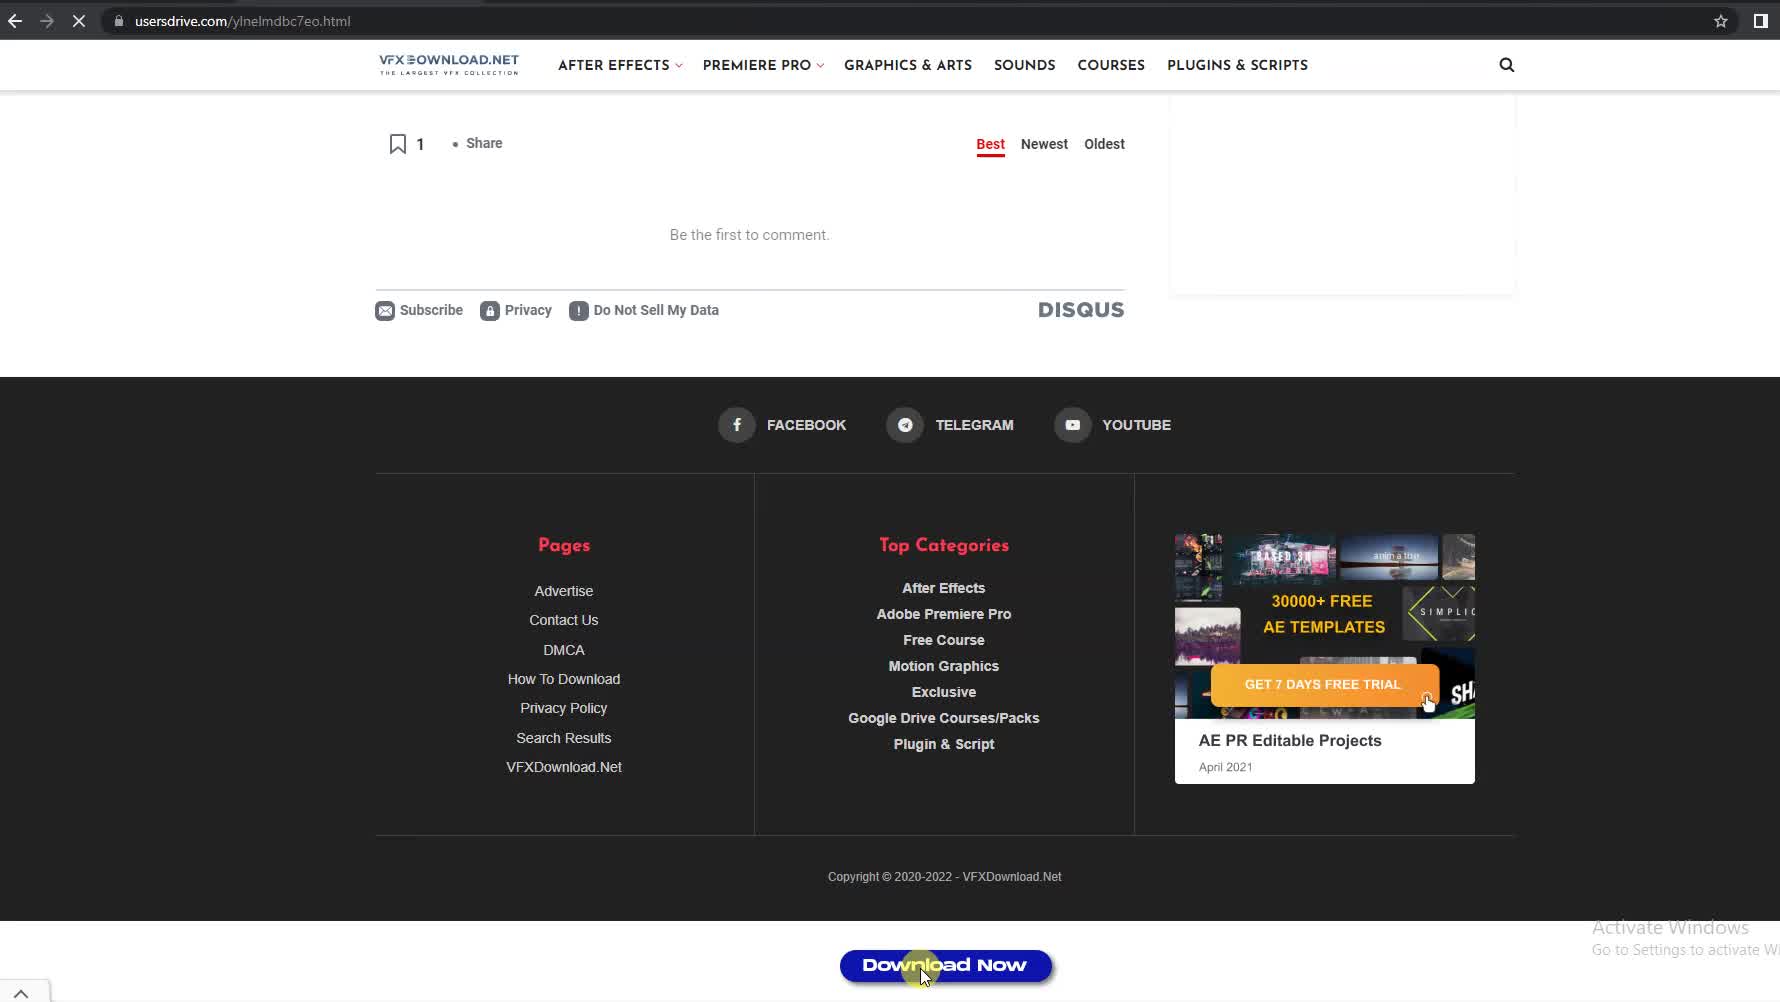Image resolution: width=1780 pixels, height=1002 pixels.
Task: Open the Contact Us page
Action: 564,620
